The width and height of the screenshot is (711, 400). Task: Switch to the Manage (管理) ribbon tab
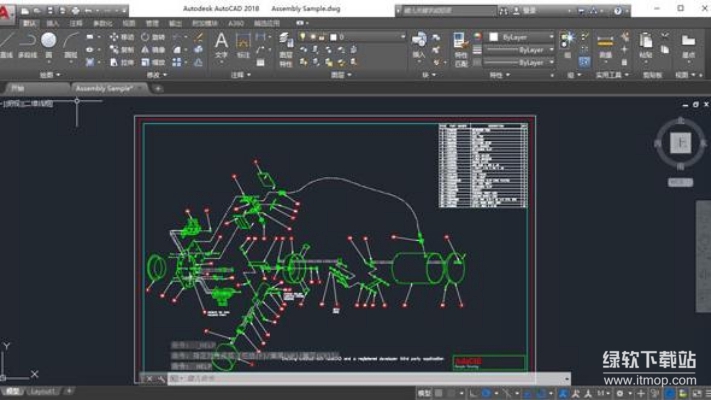(152, 23)
